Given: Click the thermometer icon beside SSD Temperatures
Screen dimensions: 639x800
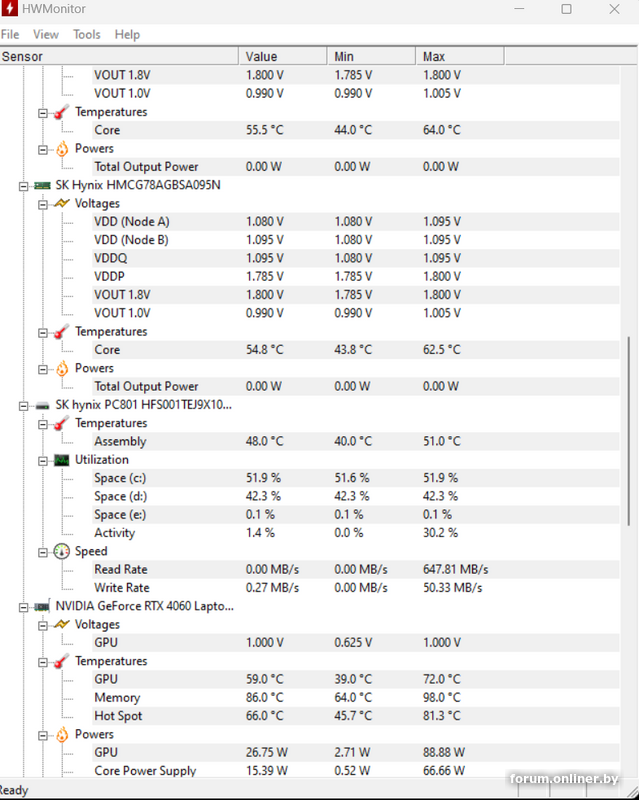Looking at the screenshot, I should [x=61, y=423].
